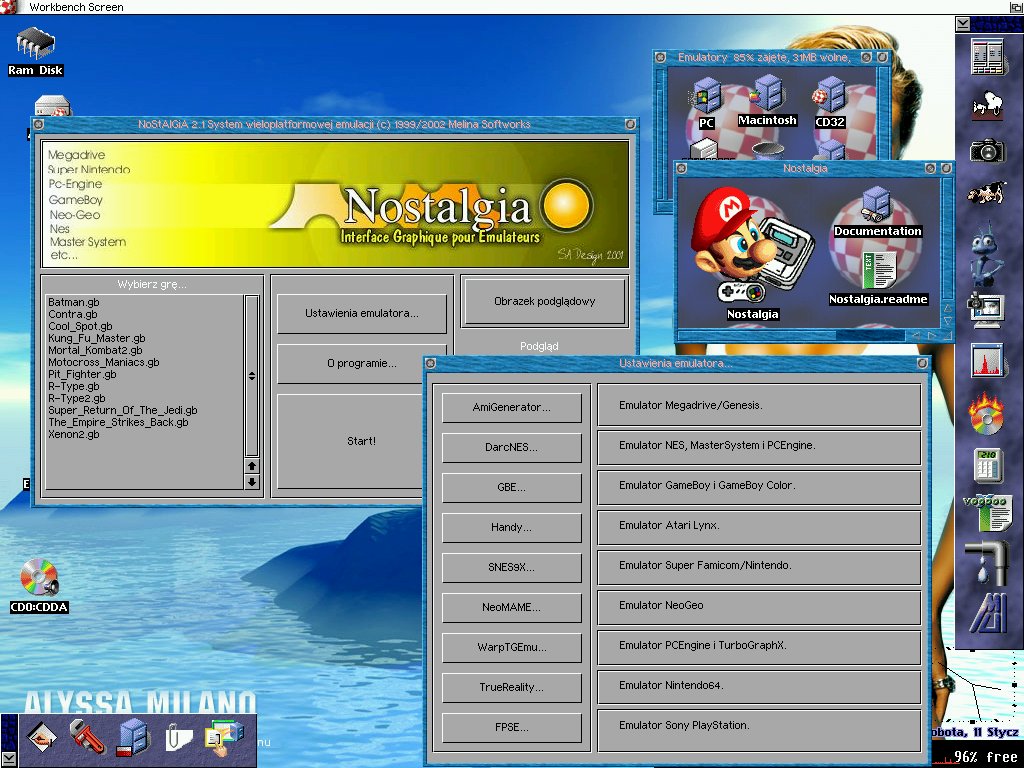Open DarcNES... emulator settings
The image size is (1024, 768).
(511, 447)
